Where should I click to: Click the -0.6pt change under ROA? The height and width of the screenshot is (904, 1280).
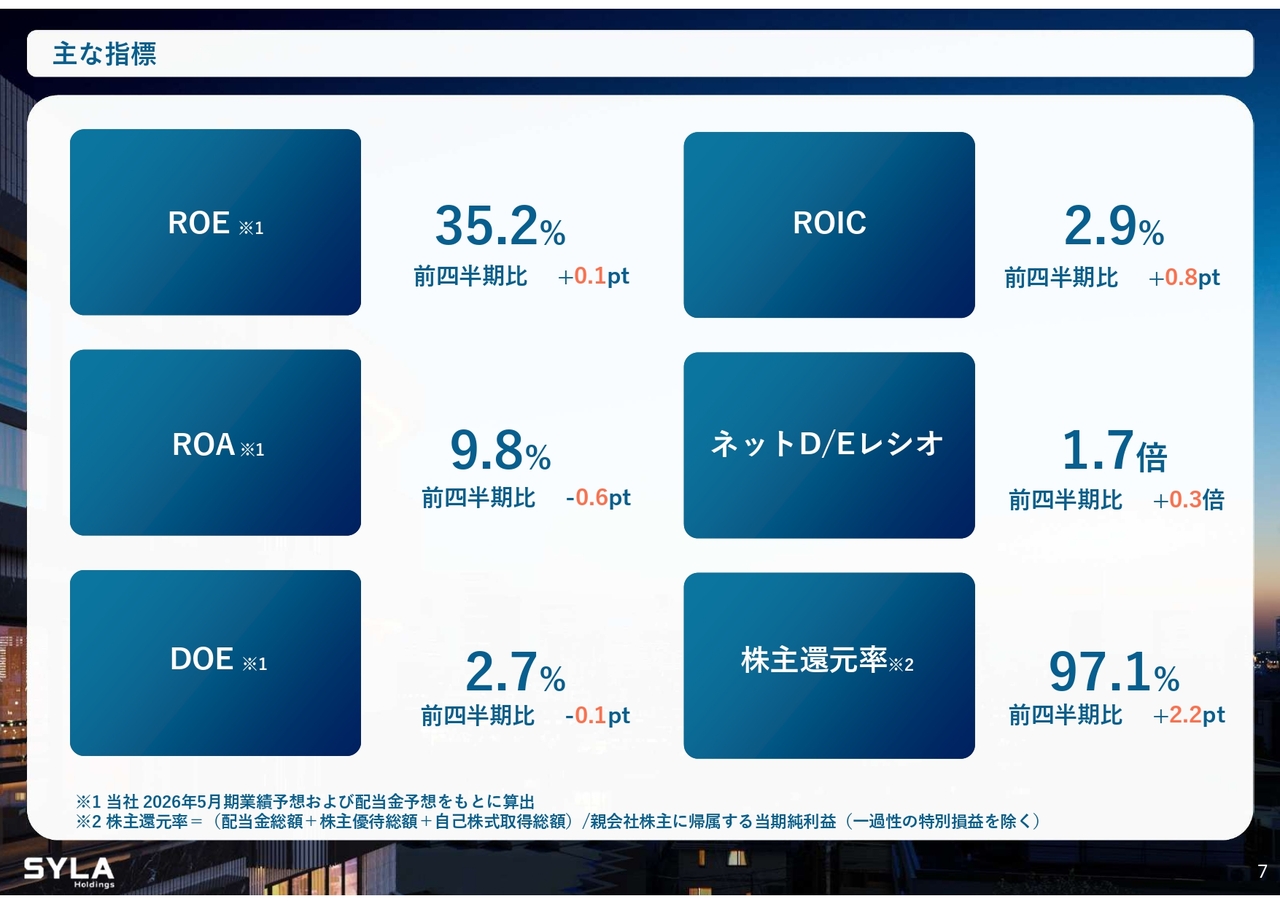(x=597, y=498)
